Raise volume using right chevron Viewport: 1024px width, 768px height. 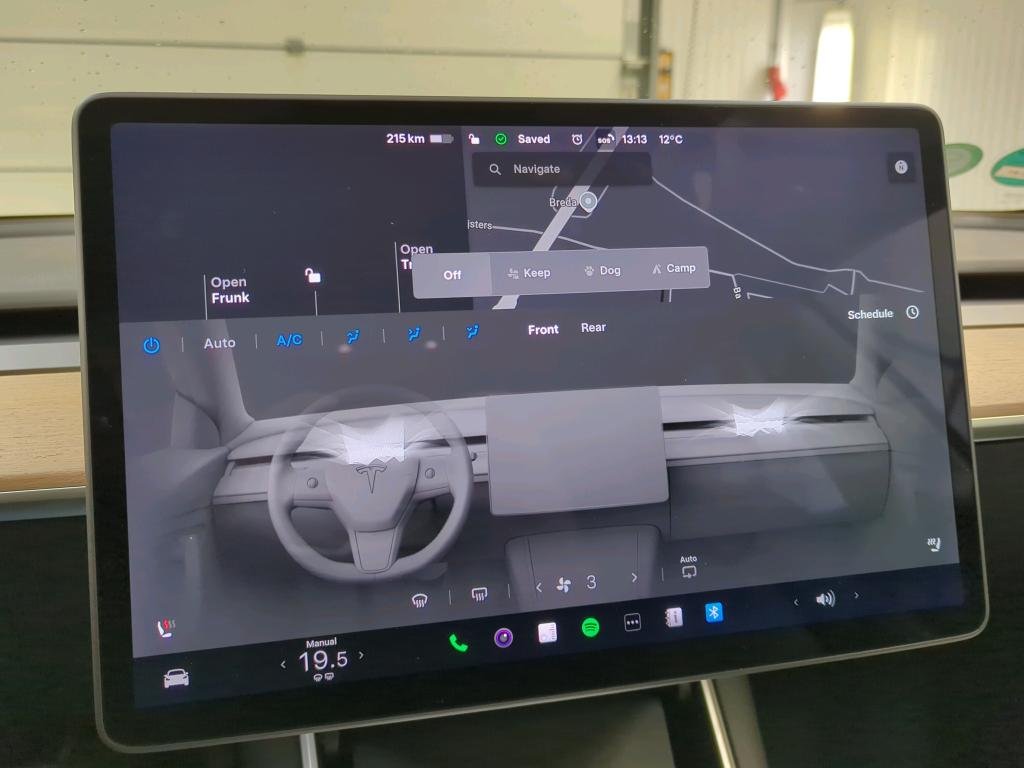(856, 596)
